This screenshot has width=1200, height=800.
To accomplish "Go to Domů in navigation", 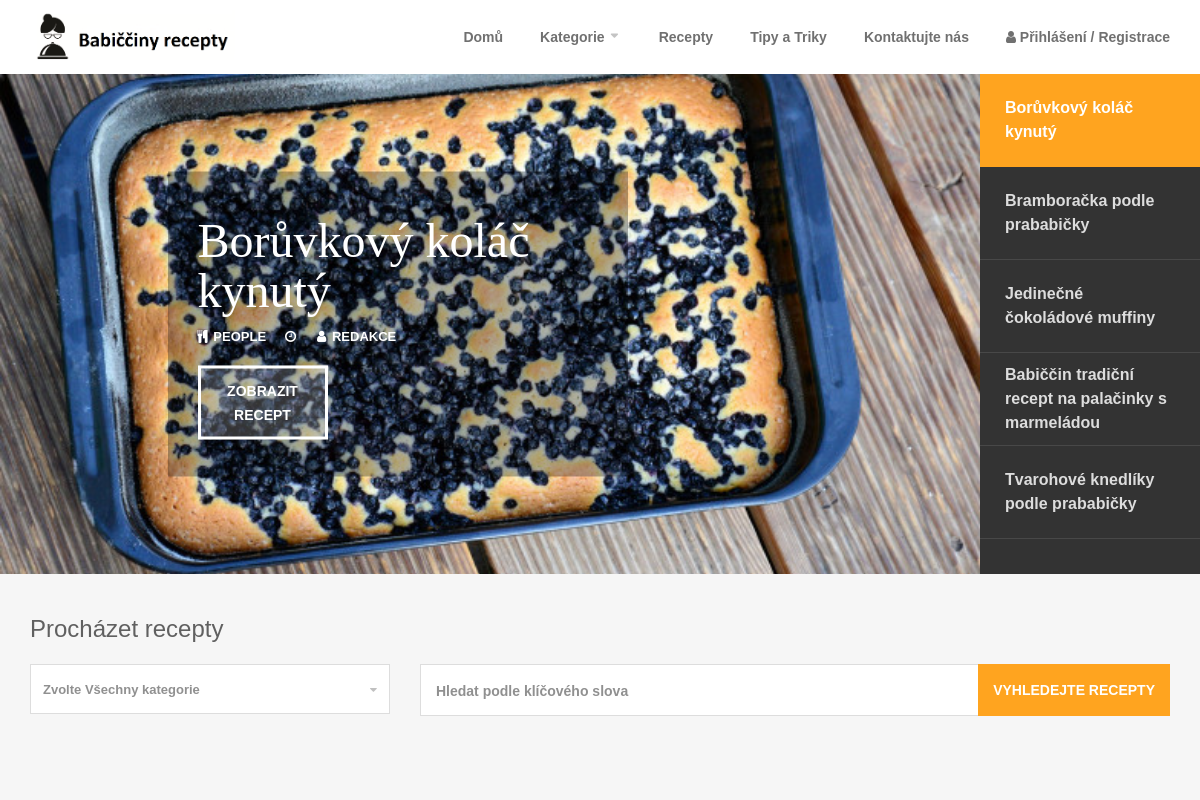I will tap(483, 37).
